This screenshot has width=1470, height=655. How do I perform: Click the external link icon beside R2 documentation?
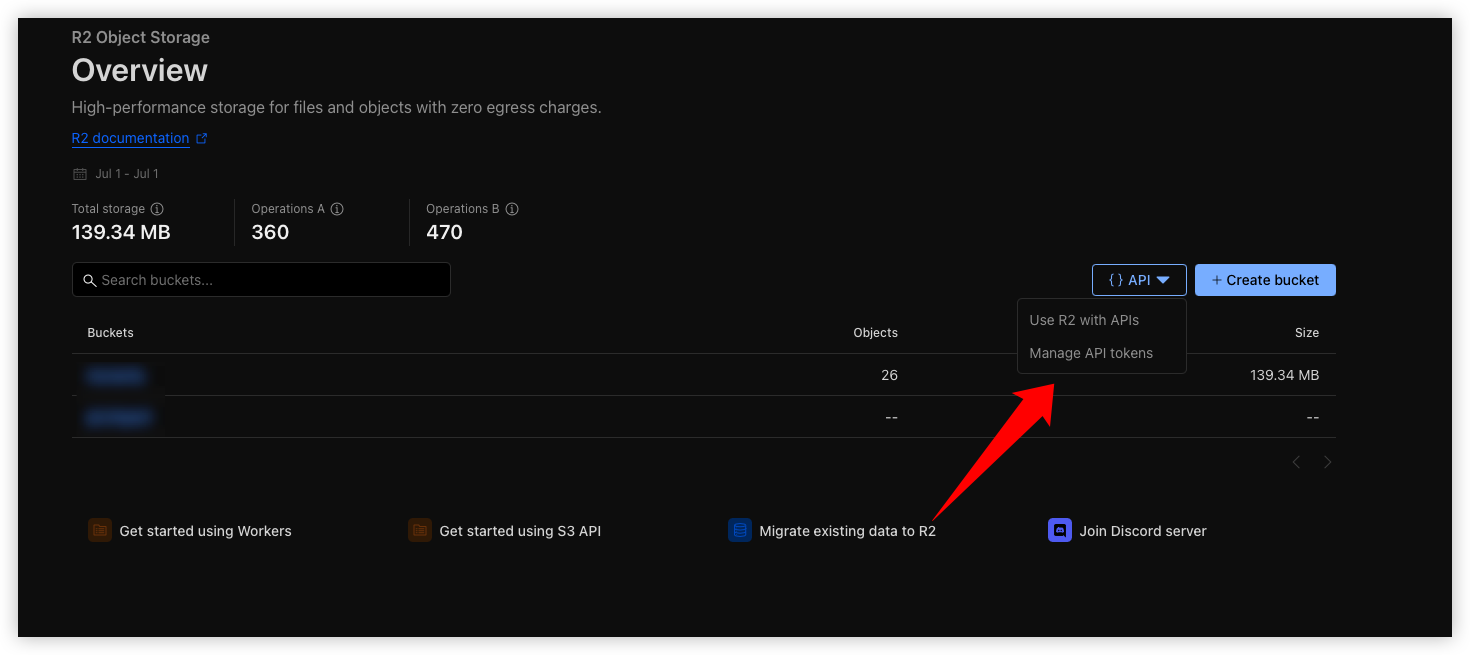(x=202, y=139)
